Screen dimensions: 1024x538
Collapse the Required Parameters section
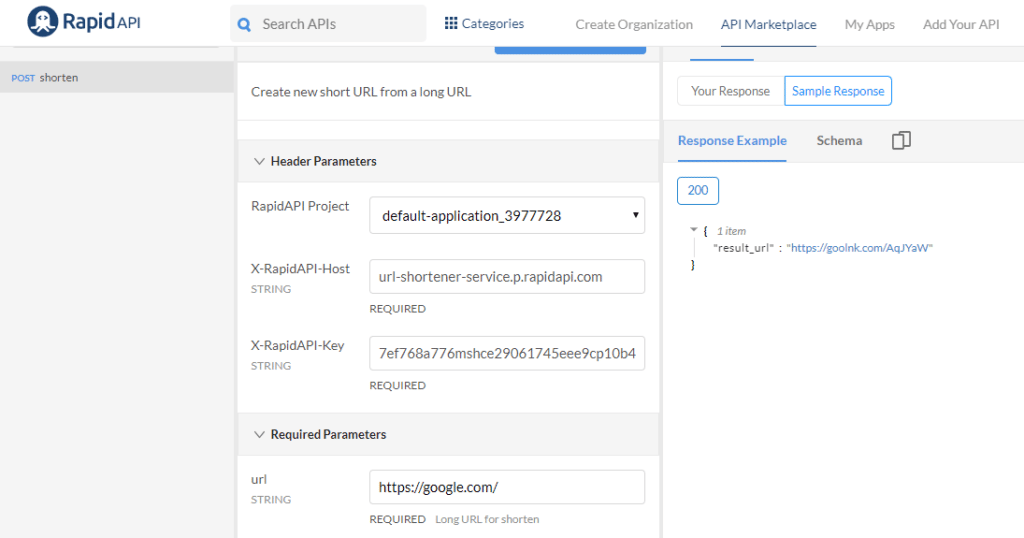[x=259, y=434]
